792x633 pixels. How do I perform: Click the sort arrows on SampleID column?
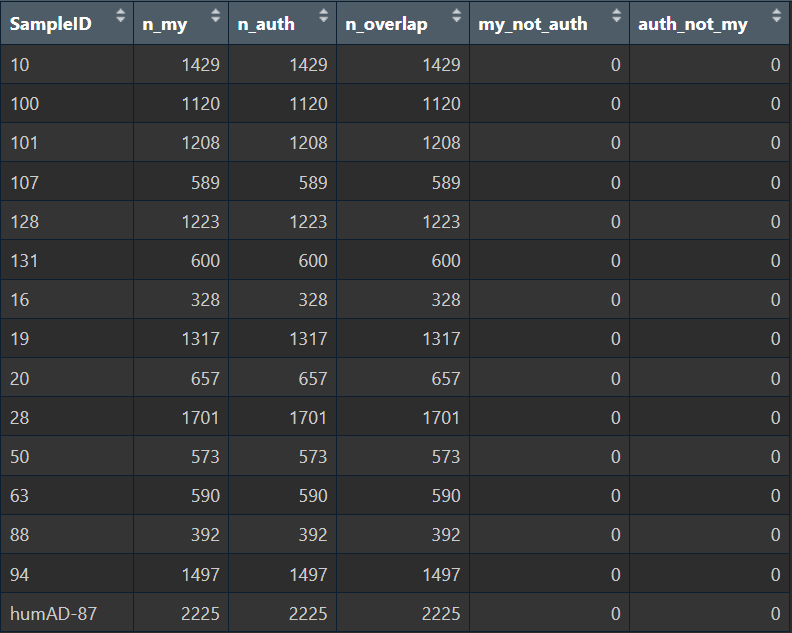(x=121, y=16)
